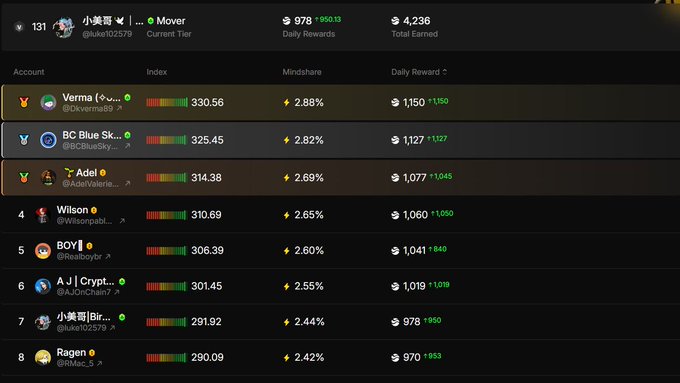Open the @AJOnChain7 profile handle

[x=83, y=292]
